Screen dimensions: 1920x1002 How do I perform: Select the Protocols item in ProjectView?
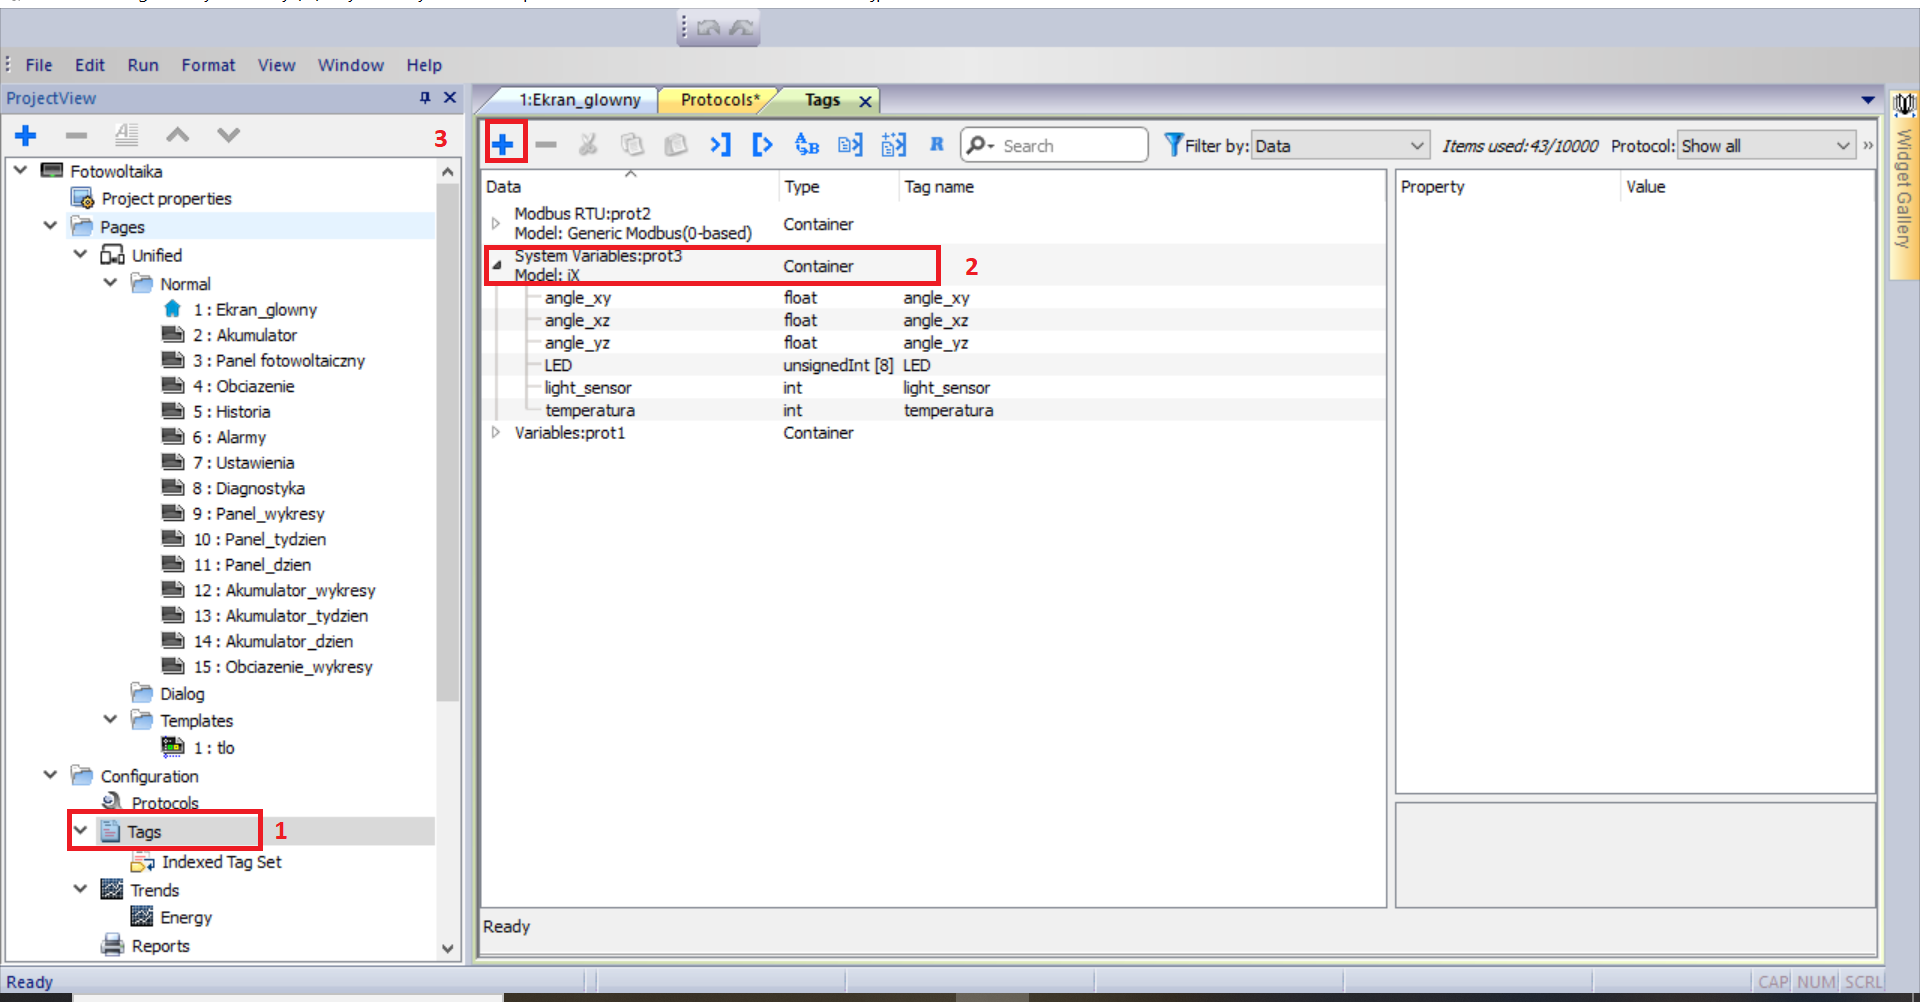(165, 803)
